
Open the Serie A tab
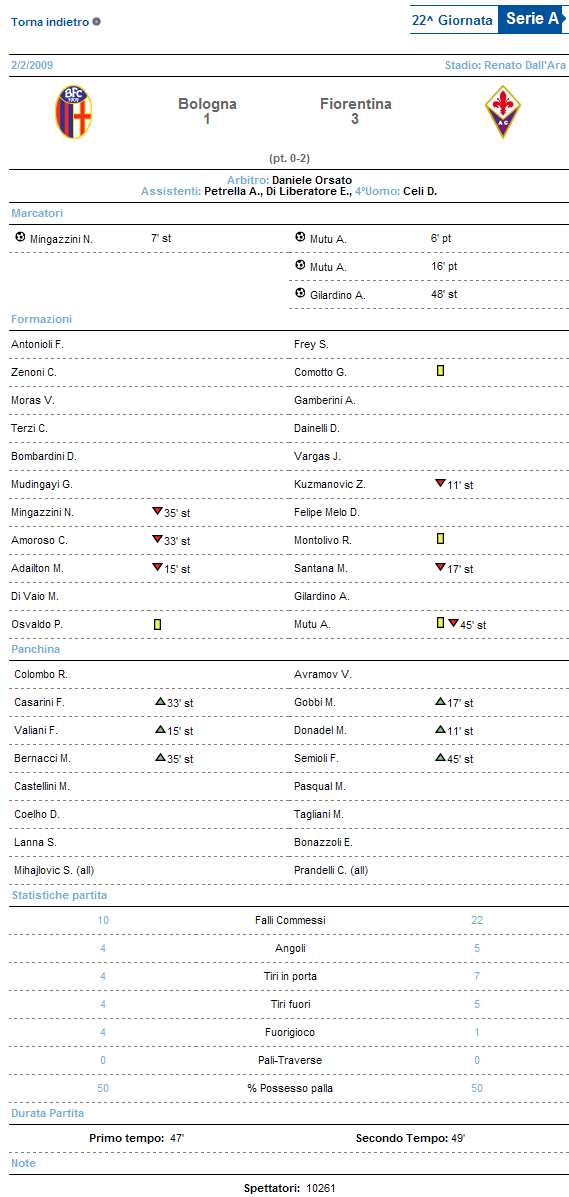click(532, 20)
